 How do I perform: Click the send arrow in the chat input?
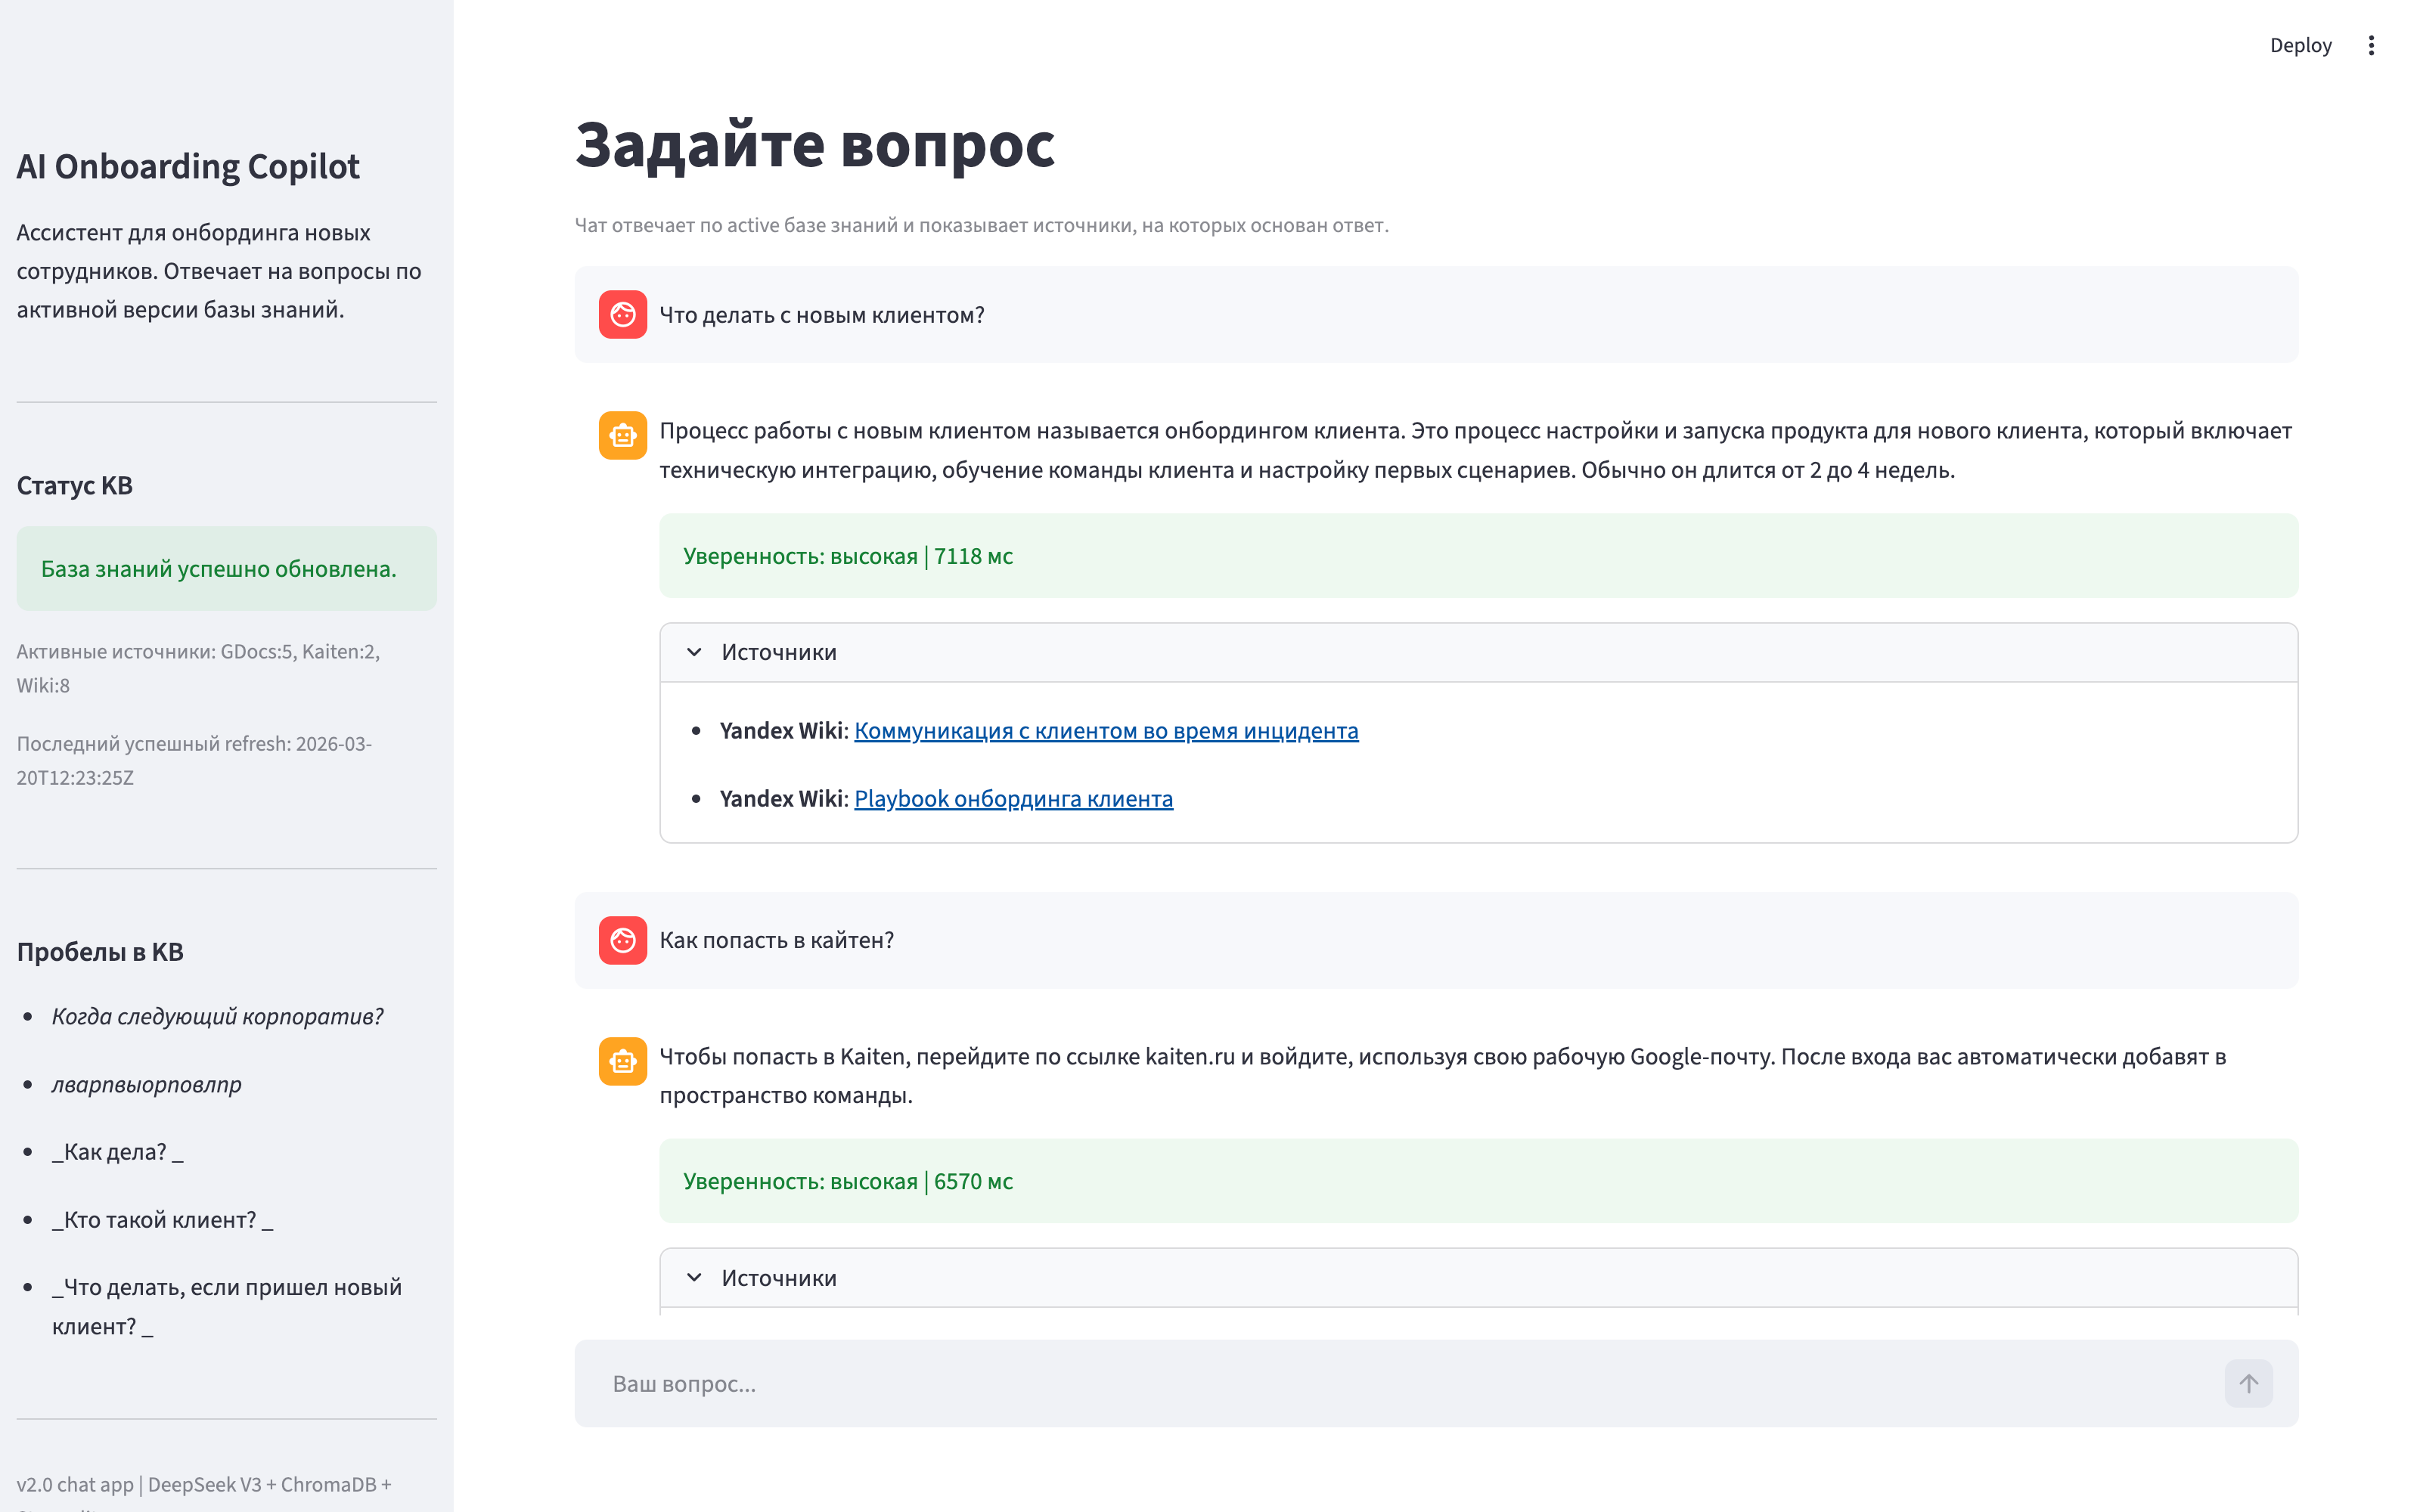click(2250, 1383)
